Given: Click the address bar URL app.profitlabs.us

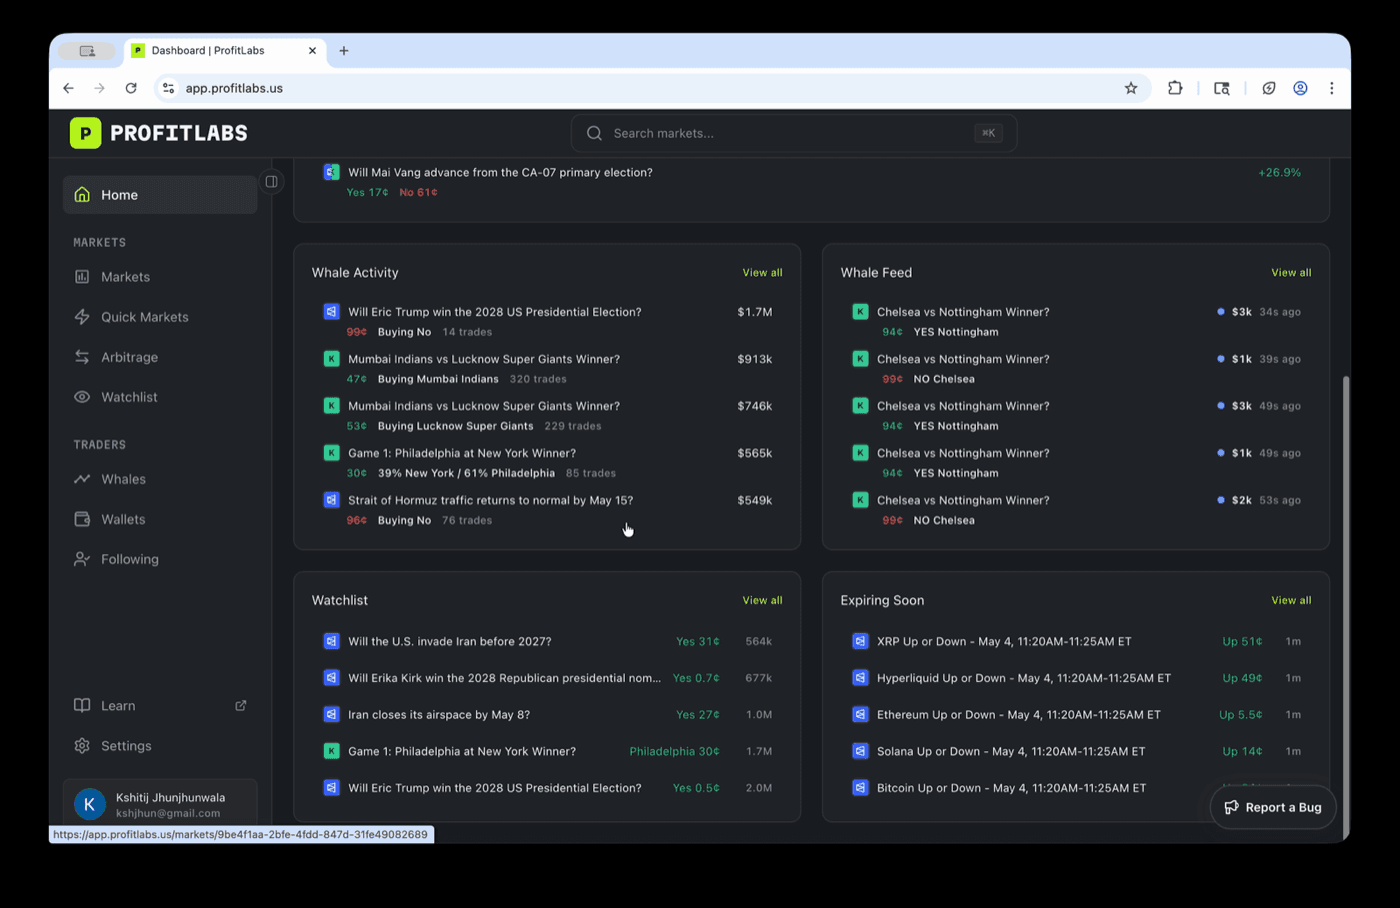Looking at the screenshot, I should point(234,88).
